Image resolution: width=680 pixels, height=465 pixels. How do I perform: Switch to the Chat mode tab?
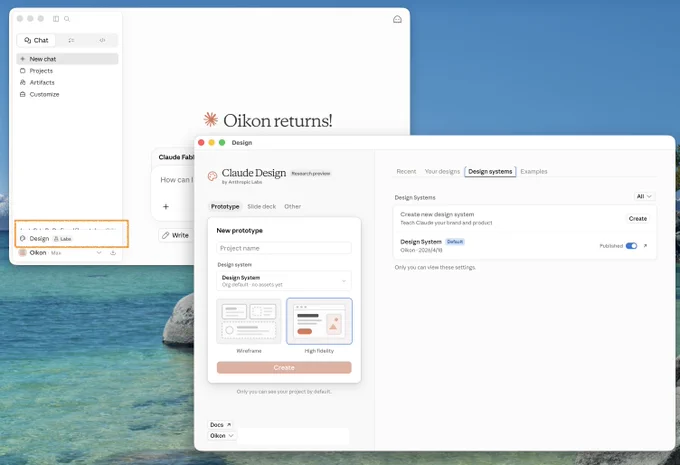pyautogui.click(x=36, y=40)
